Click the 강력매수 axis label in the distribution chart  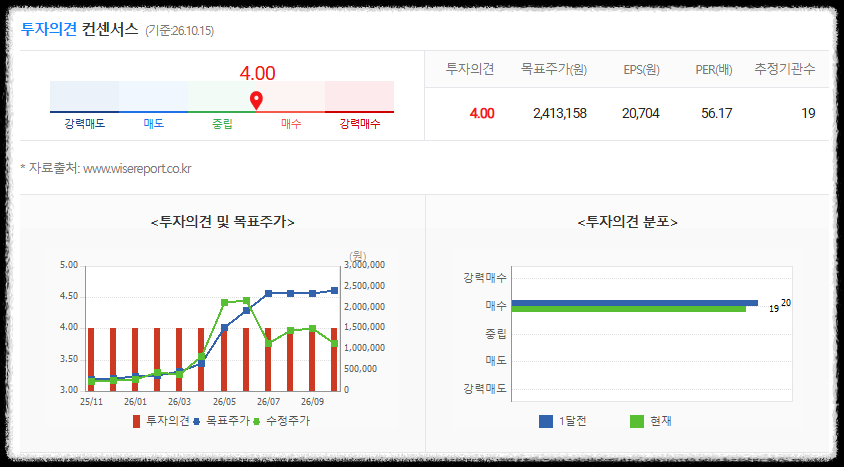(x=485, y=278)
